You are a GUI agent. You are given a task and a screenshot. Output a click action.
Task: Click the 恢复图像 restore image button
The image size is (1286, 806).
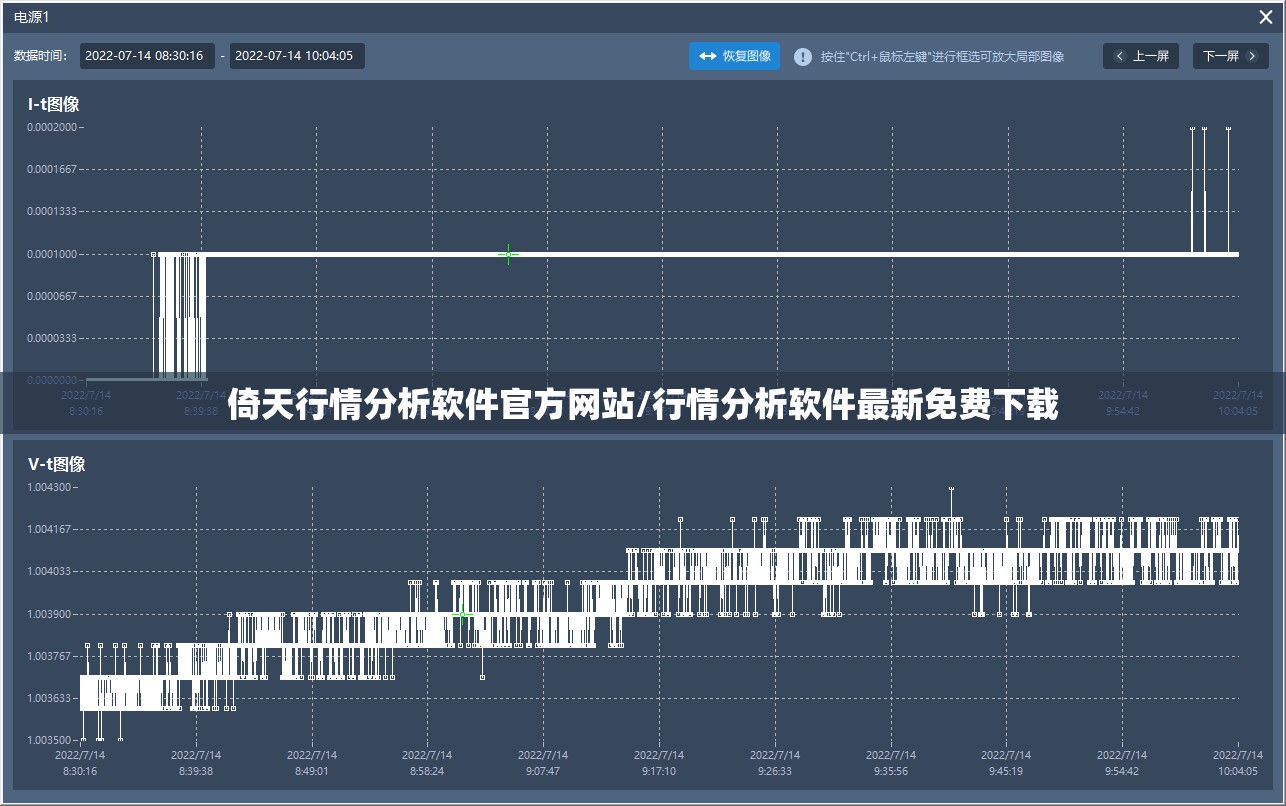click(734, 56)
